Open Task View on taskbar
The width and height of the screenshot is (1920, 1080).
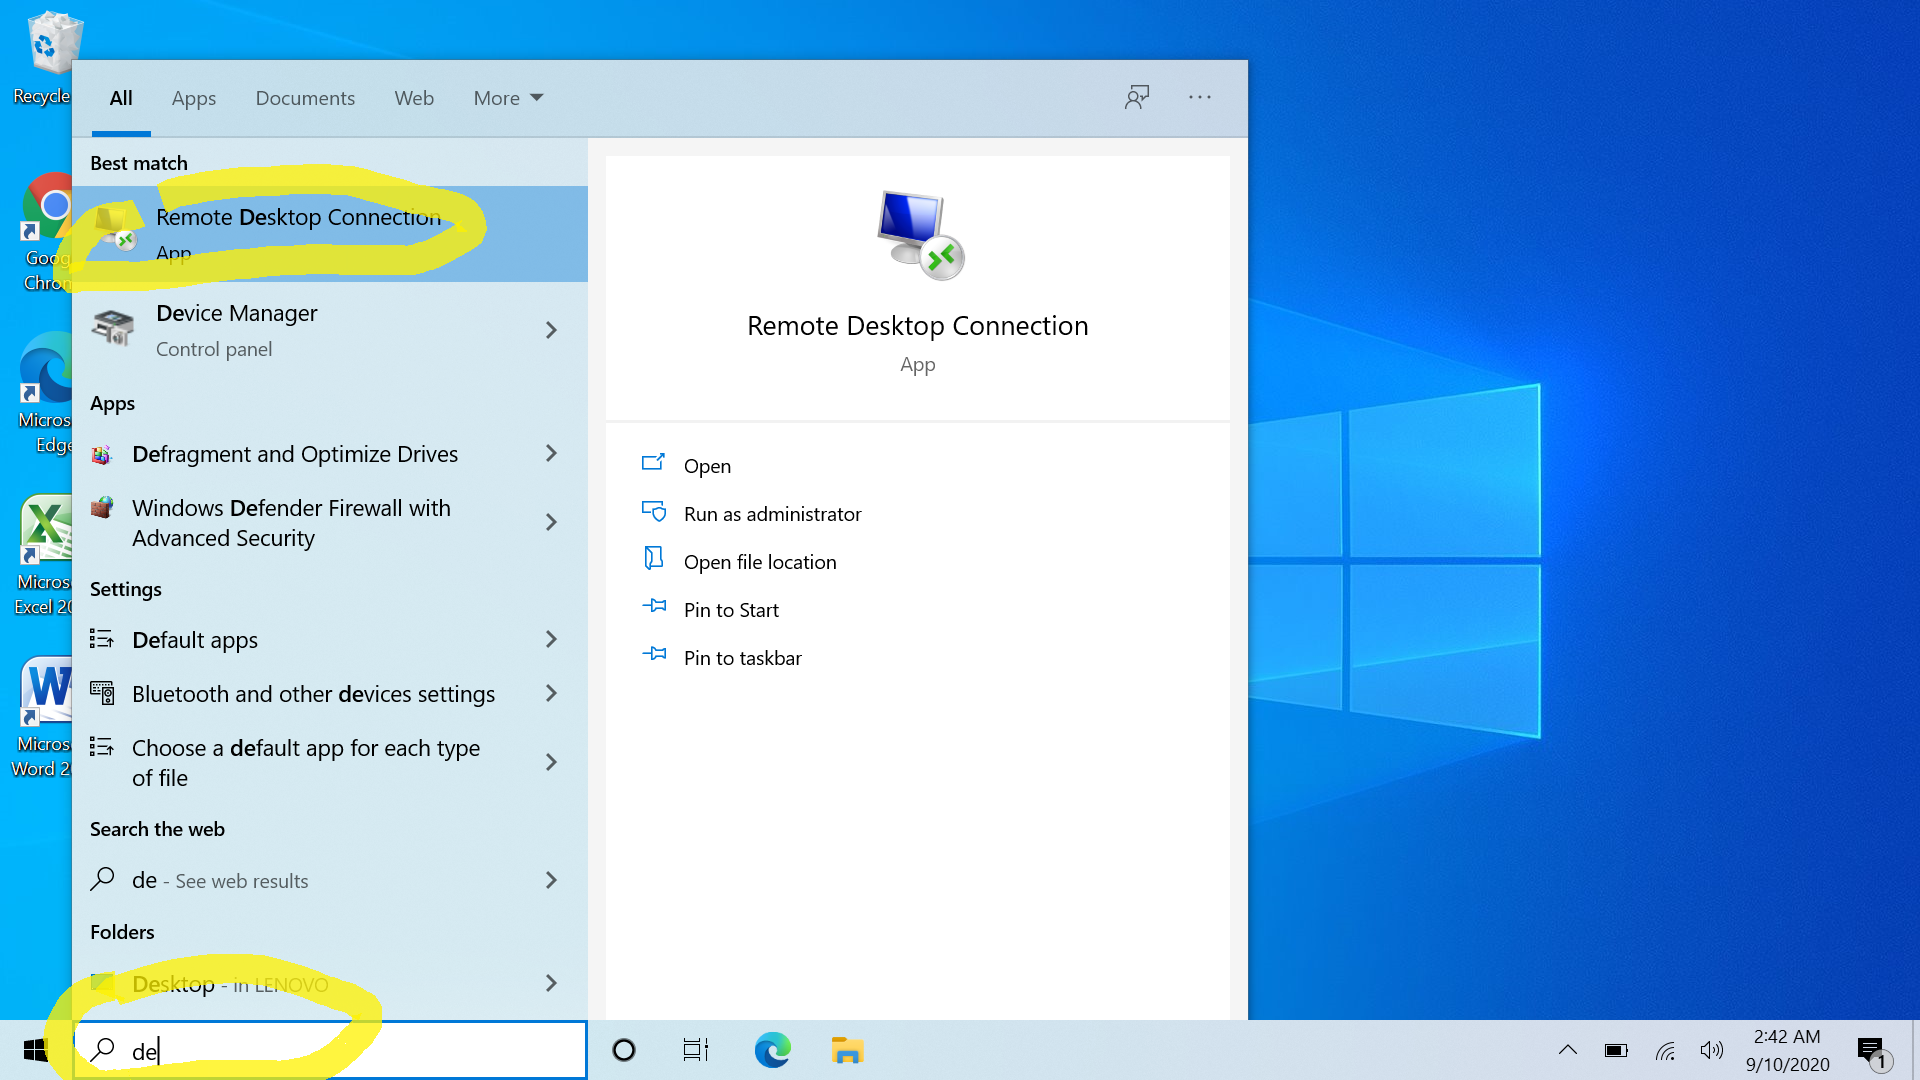pos(696,1050)
